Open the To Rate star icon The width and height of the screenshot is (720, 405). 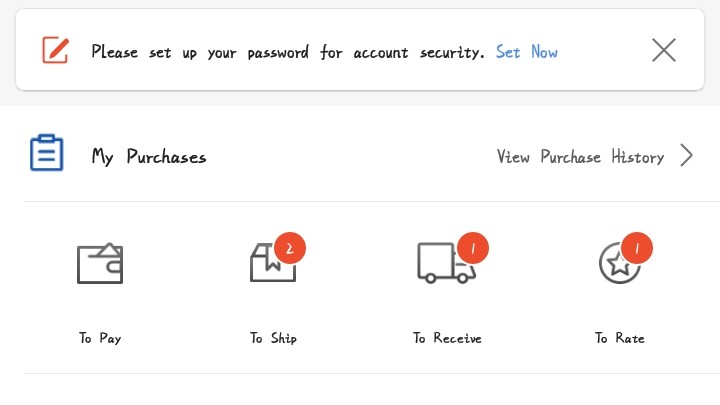pyautogui.click(x=619, y=264)
